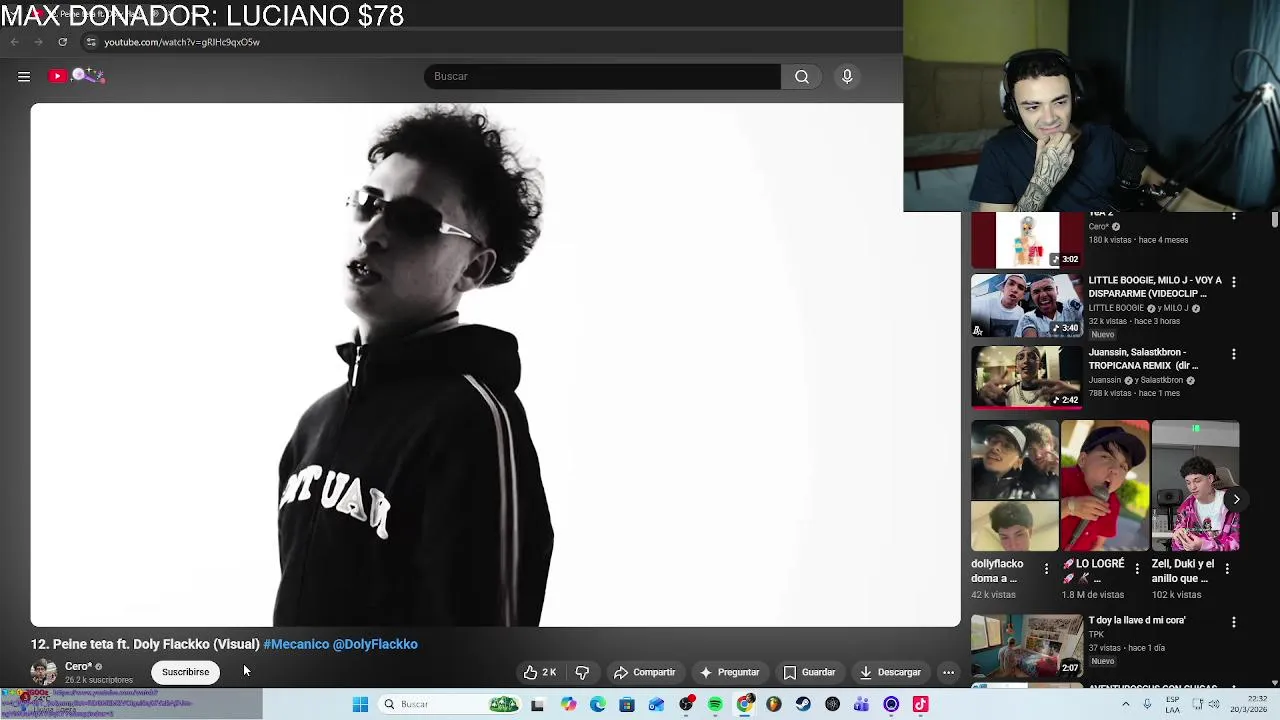
Task: Save video with Guardar button
Action: [809, 672]
